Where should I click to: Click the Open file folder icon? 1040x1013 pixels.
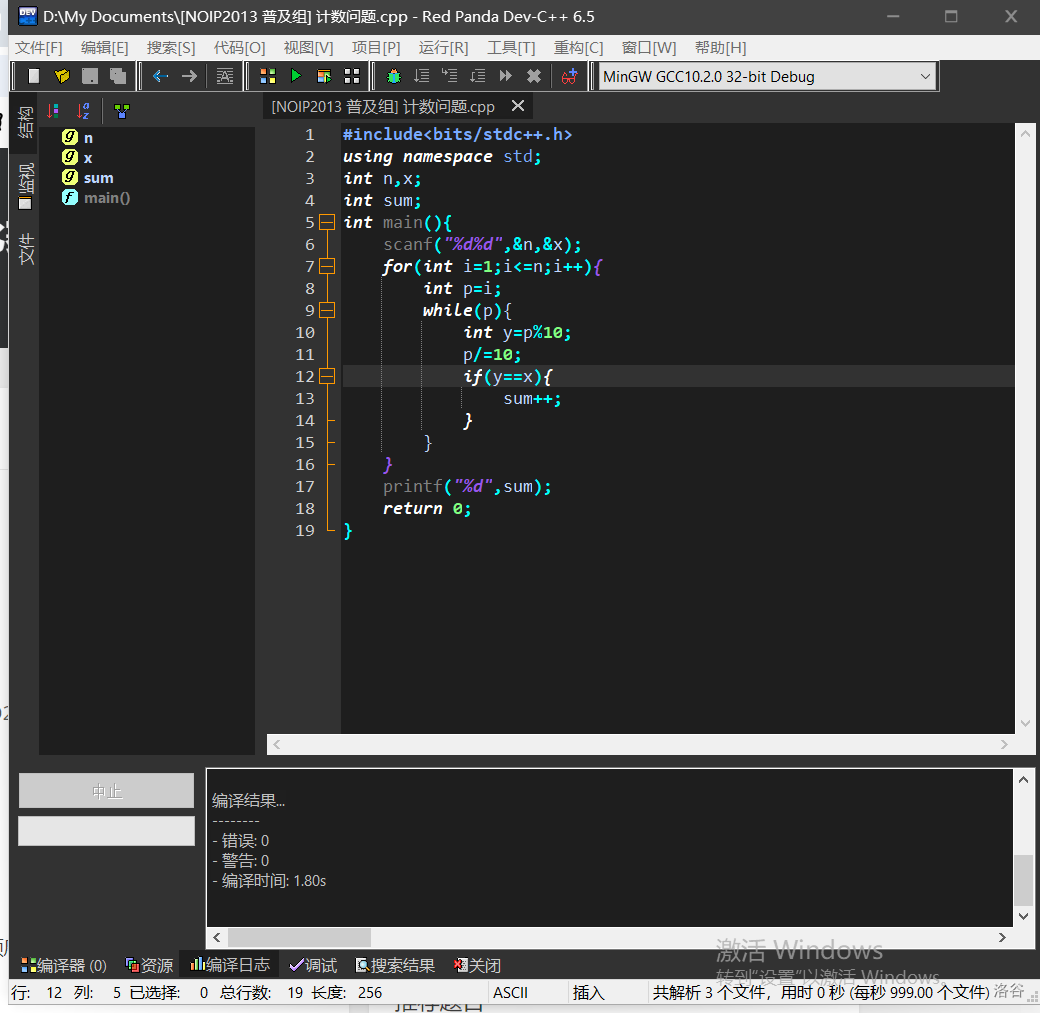[x=62, y=76]
